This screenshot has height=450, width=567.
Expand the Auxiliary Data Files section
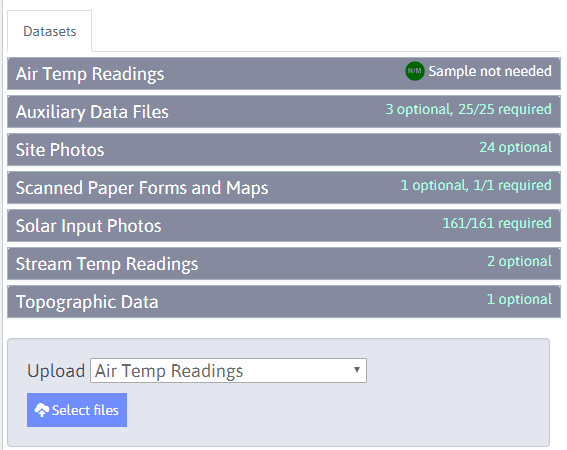(x=284, y=111)
